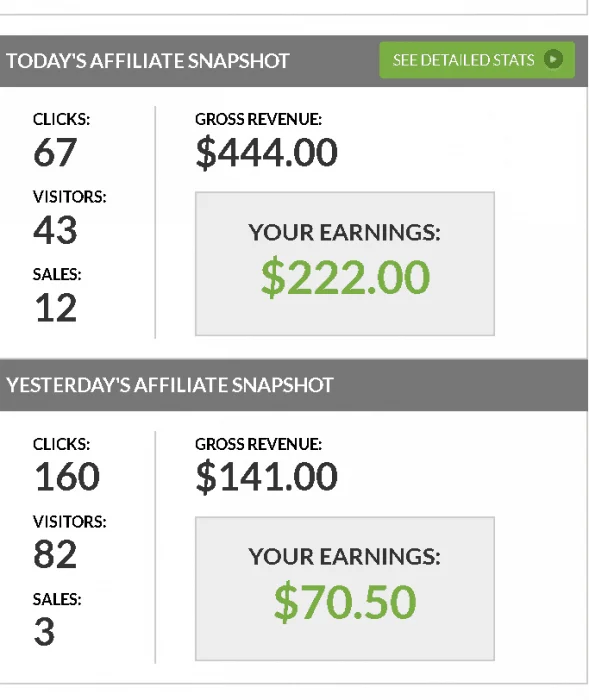Click yesterday's visitors count 82

pyautogui.click(x=55, y=554)
